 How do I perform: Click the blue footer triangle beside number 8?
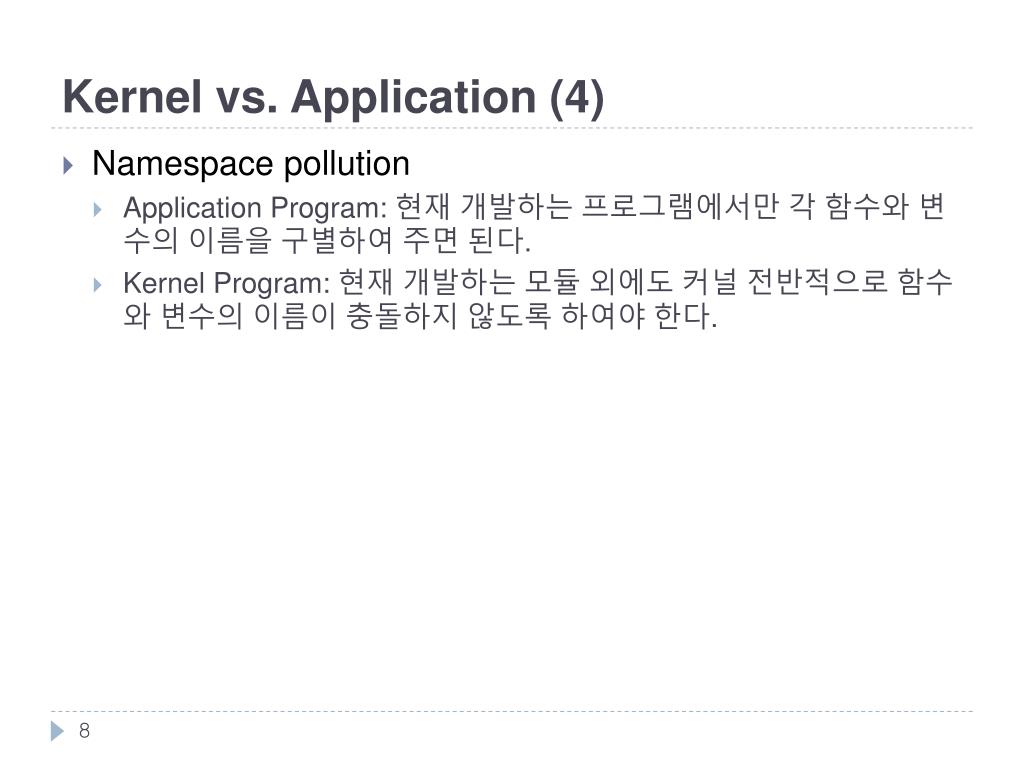click(x=58, y=731)
